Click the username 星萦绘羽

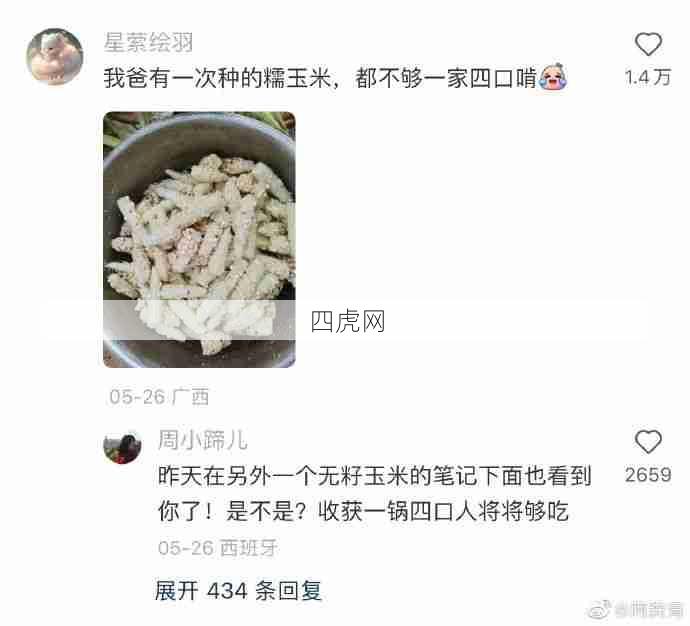click(148, 43)
